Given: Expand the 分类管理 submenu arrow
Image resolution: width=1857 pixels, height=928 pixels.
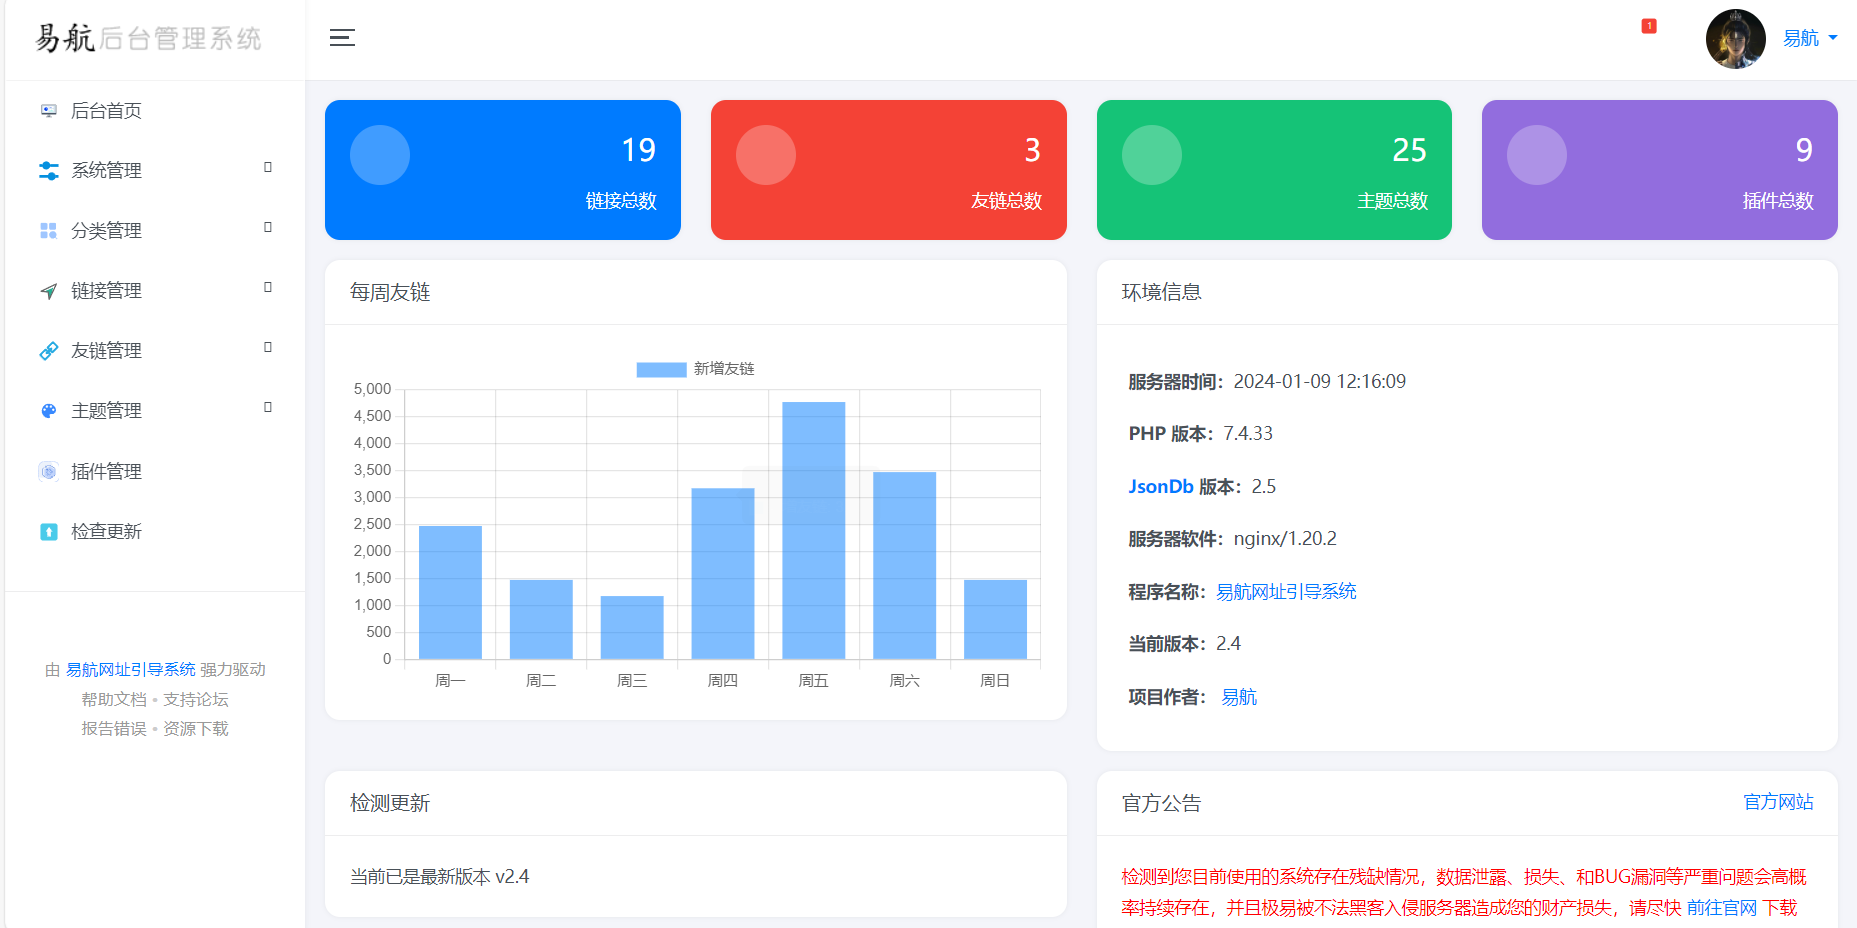Looking at the screenshot, I should pyautogui.click(x=267, y=227).
